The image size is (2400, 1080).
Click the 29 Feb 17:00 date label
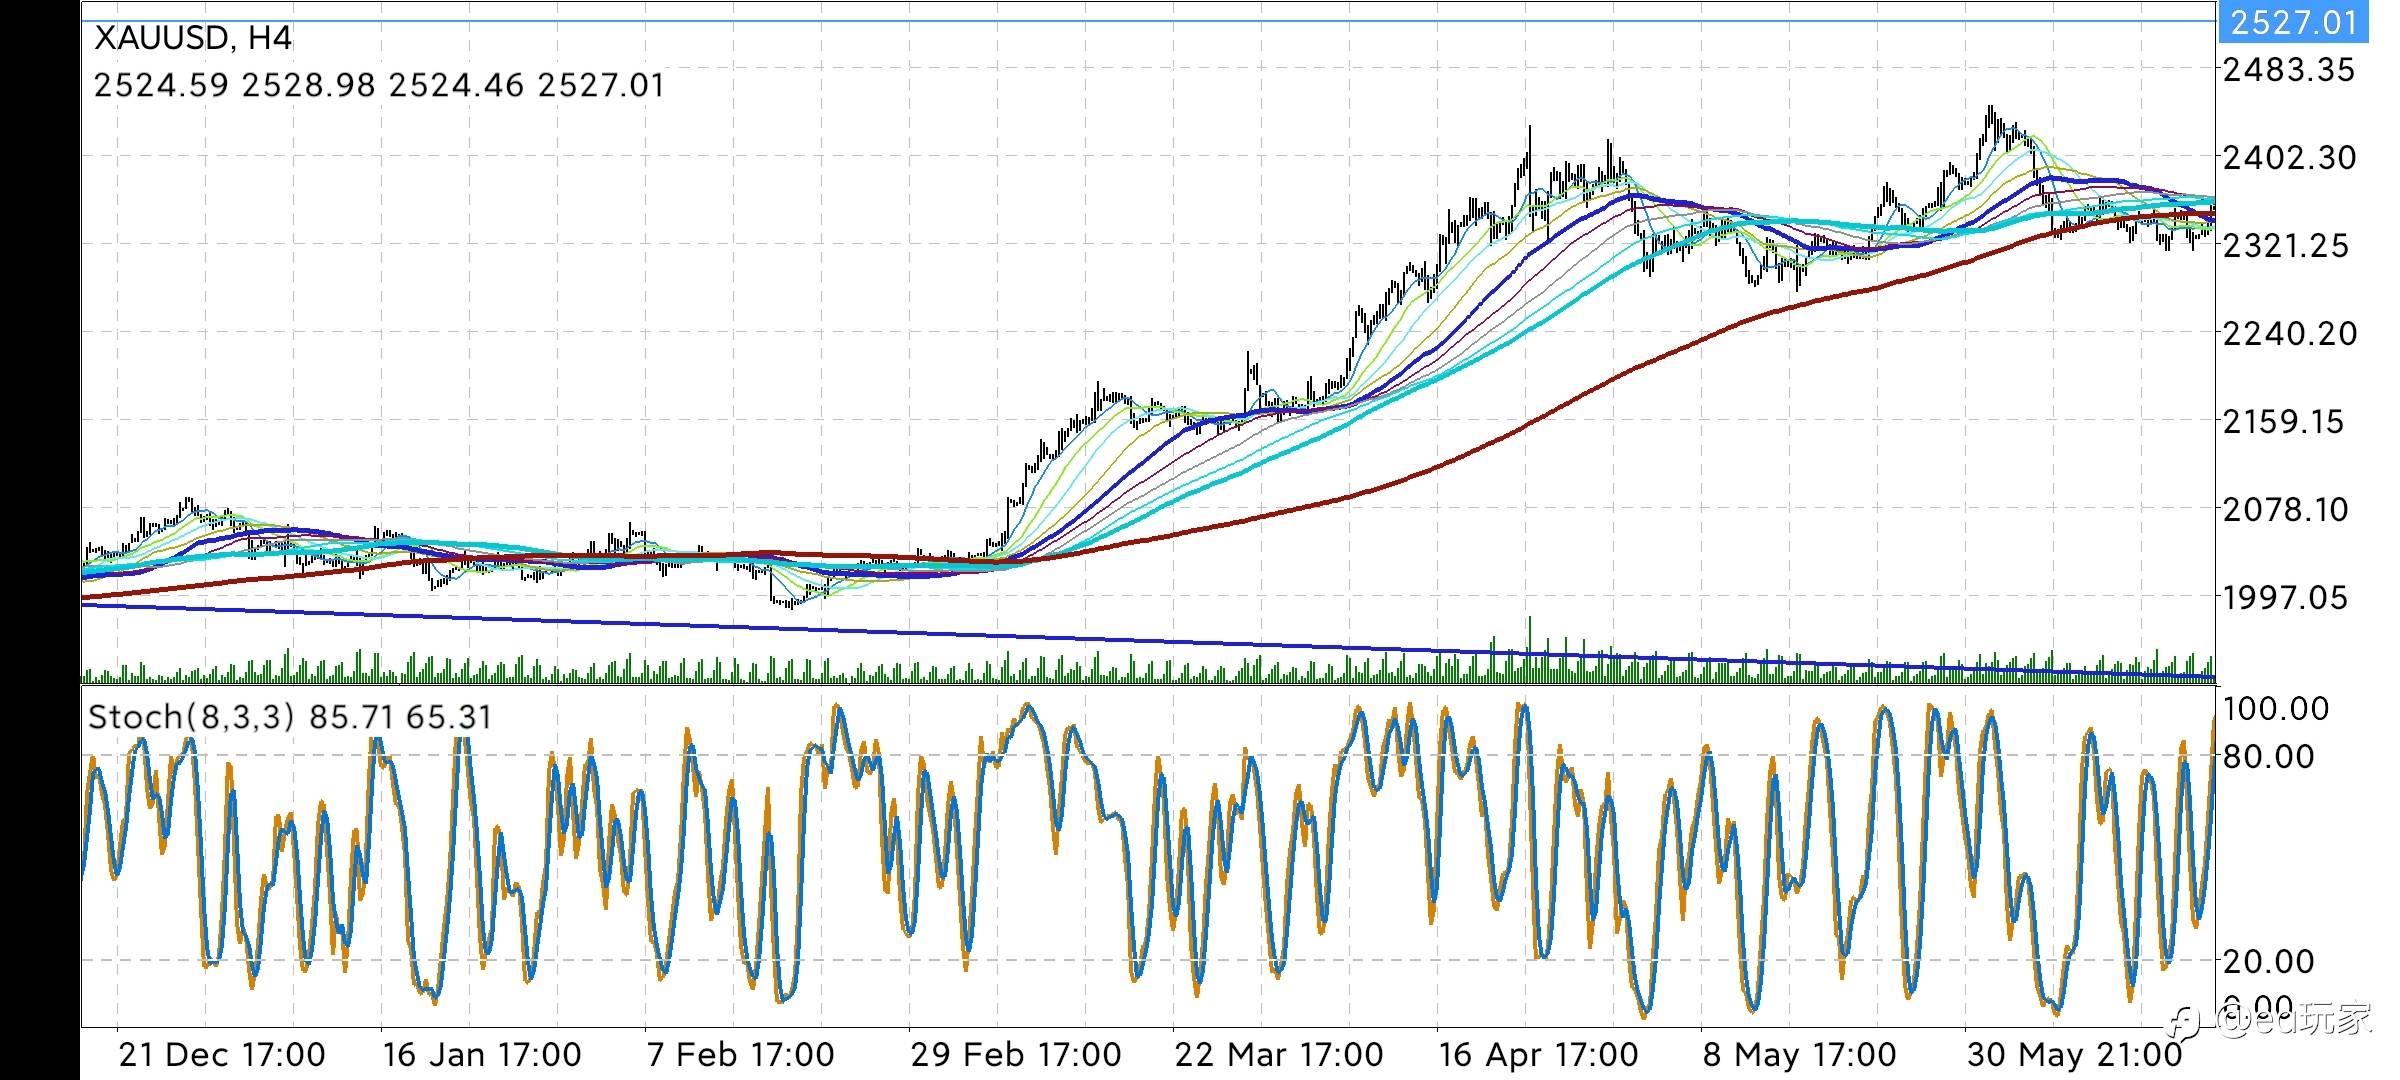1015,1054
